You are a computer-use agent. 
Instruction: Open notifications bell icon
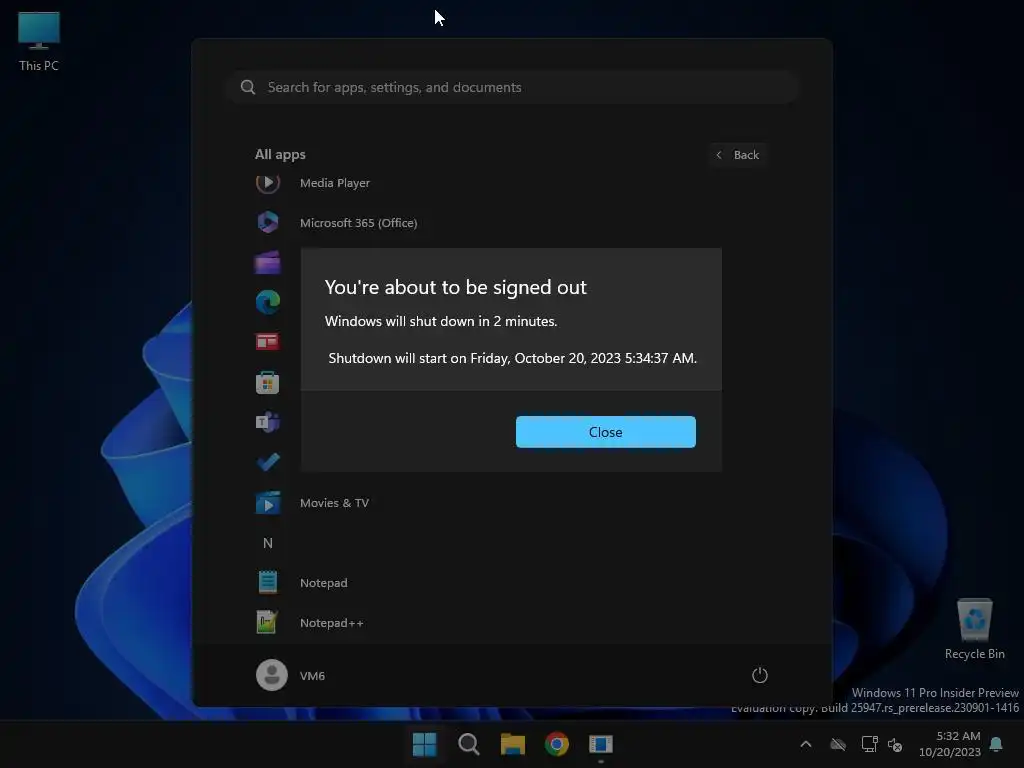[x=996, y=744]
